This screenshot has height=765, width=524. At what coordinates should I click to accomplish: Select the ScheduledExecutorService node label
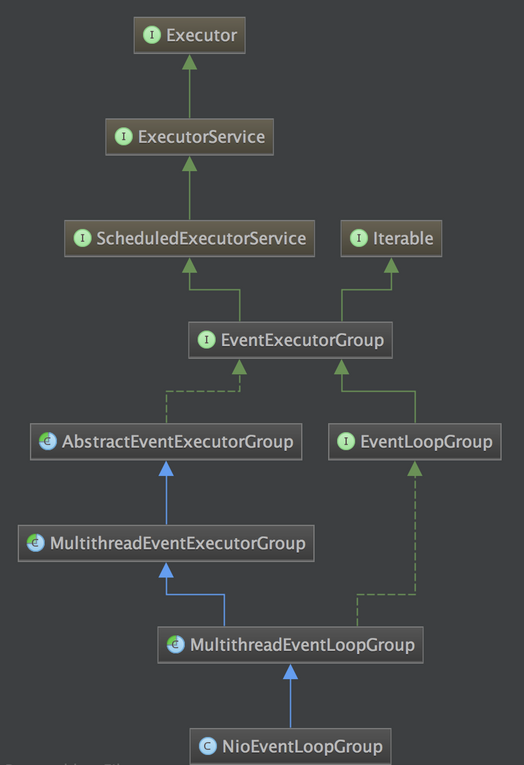pyautogui.click(x=201, y=238)
